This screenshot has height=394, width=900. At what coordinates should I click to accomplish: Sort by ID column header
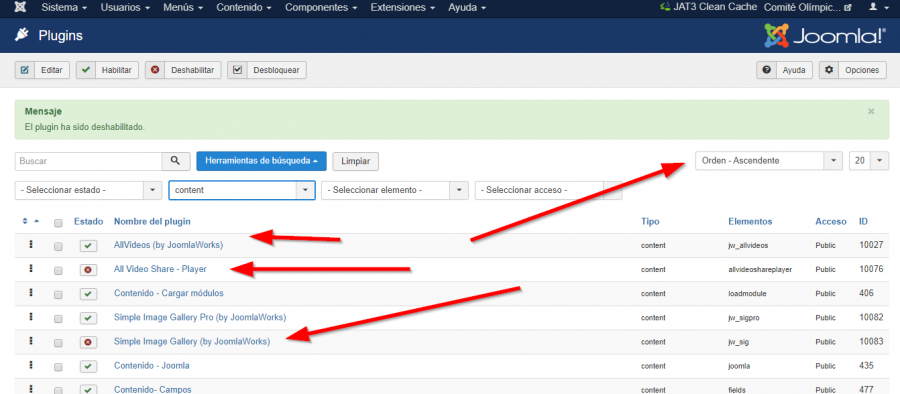(x=863, y=221)
